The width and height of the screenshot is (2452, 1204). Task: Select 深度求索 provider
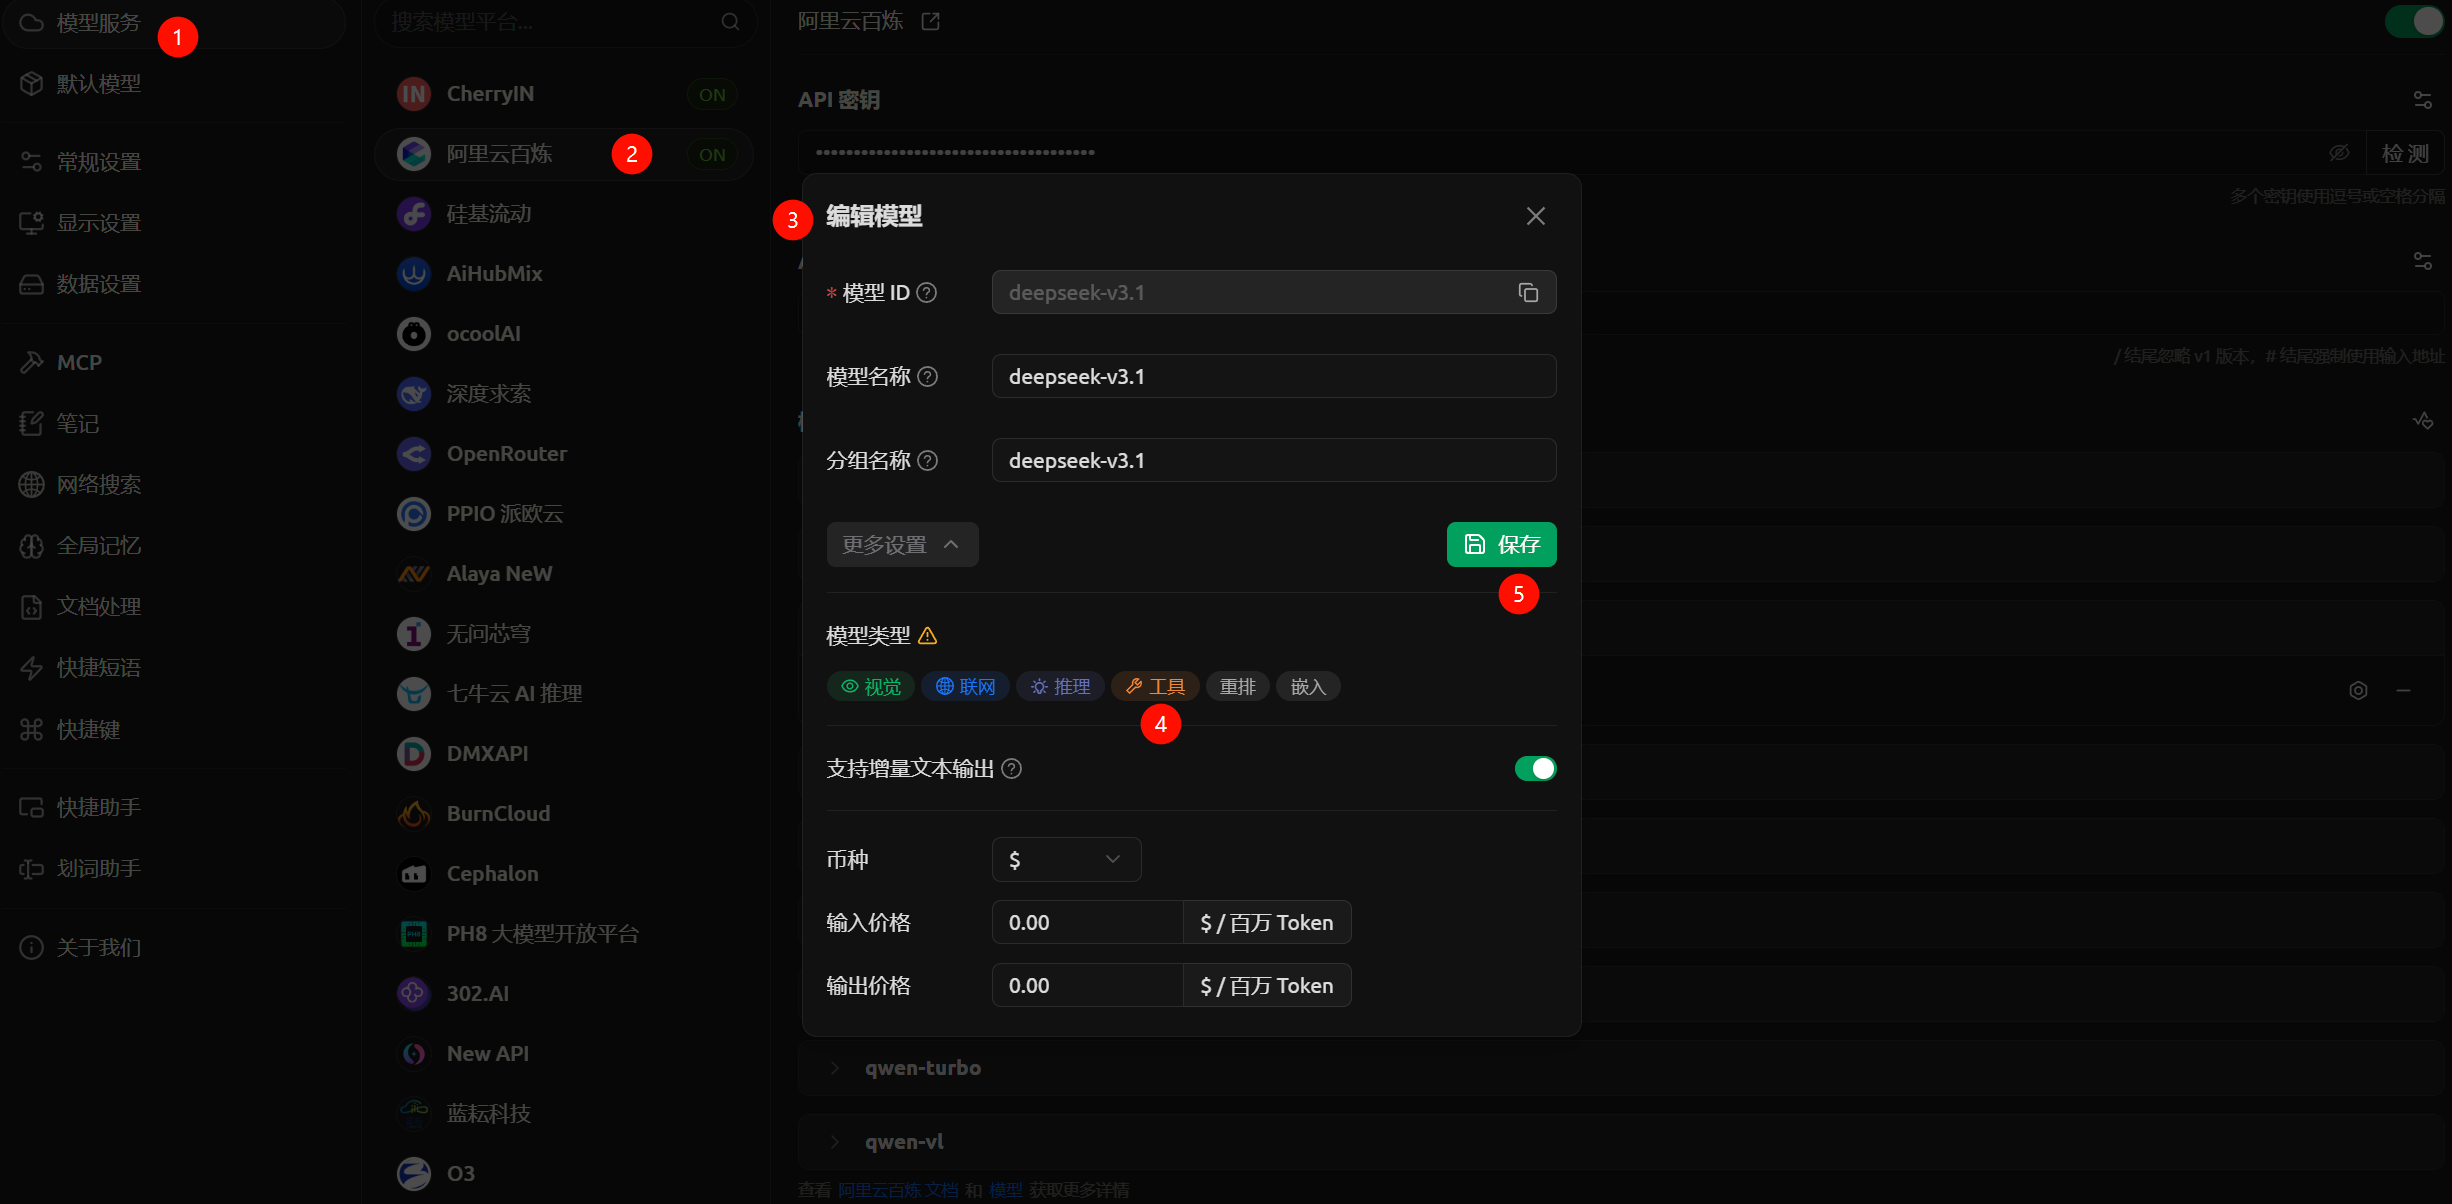click(564, 394)
